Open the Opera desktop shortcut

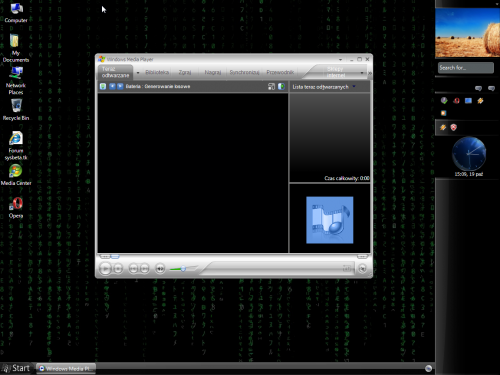pyautogui.click(x=16, y=208)
